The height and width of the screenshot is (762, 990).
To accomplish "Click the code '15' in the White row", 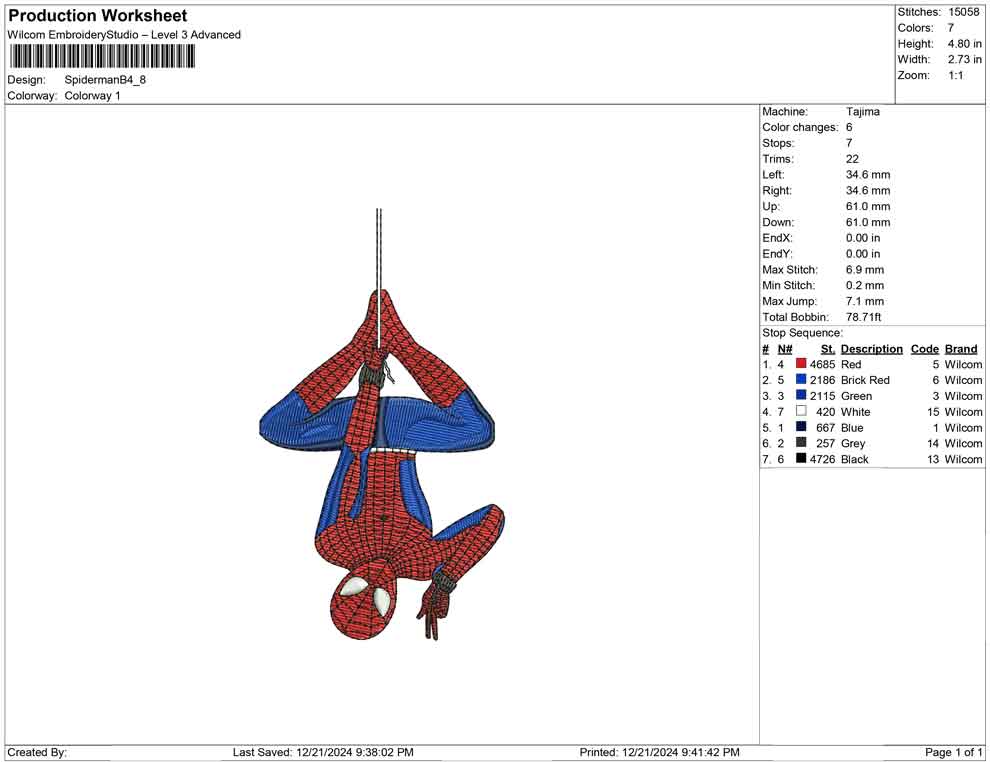I will pos(933,412).
